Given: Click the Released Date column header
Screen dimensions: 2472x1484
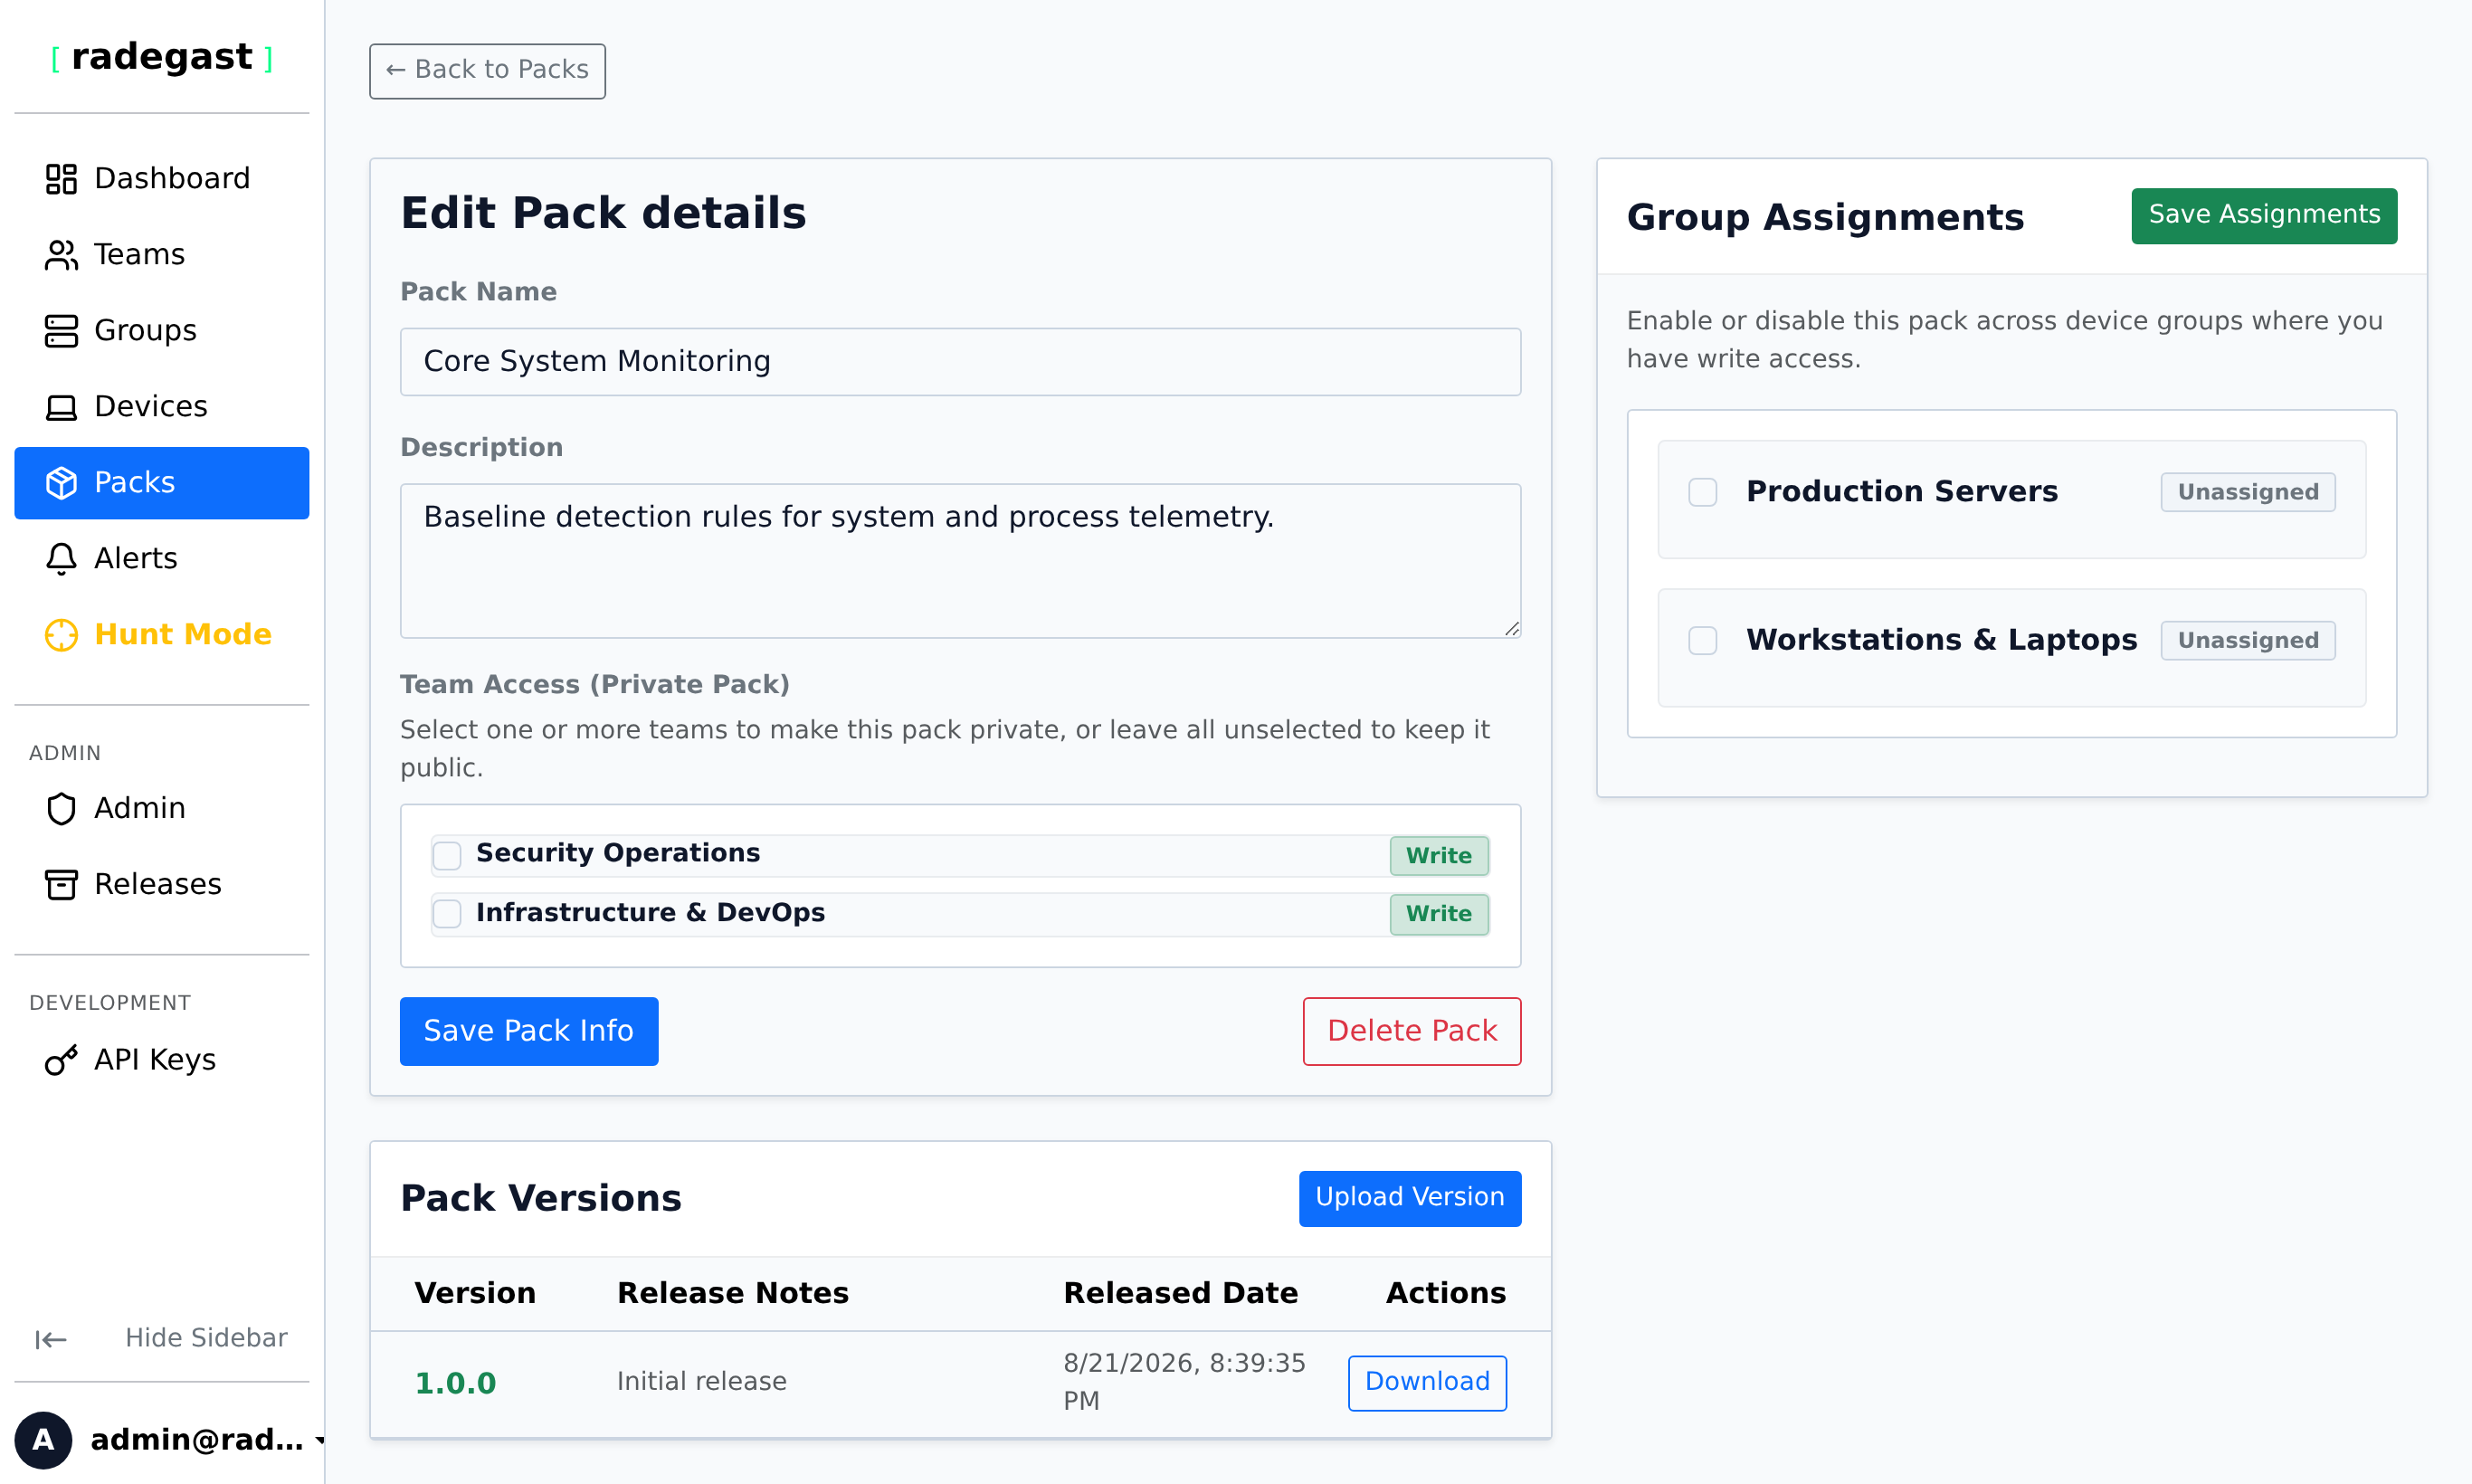Looking at the screenshot, I should pyautogui.click(x=1181, y=1293).
